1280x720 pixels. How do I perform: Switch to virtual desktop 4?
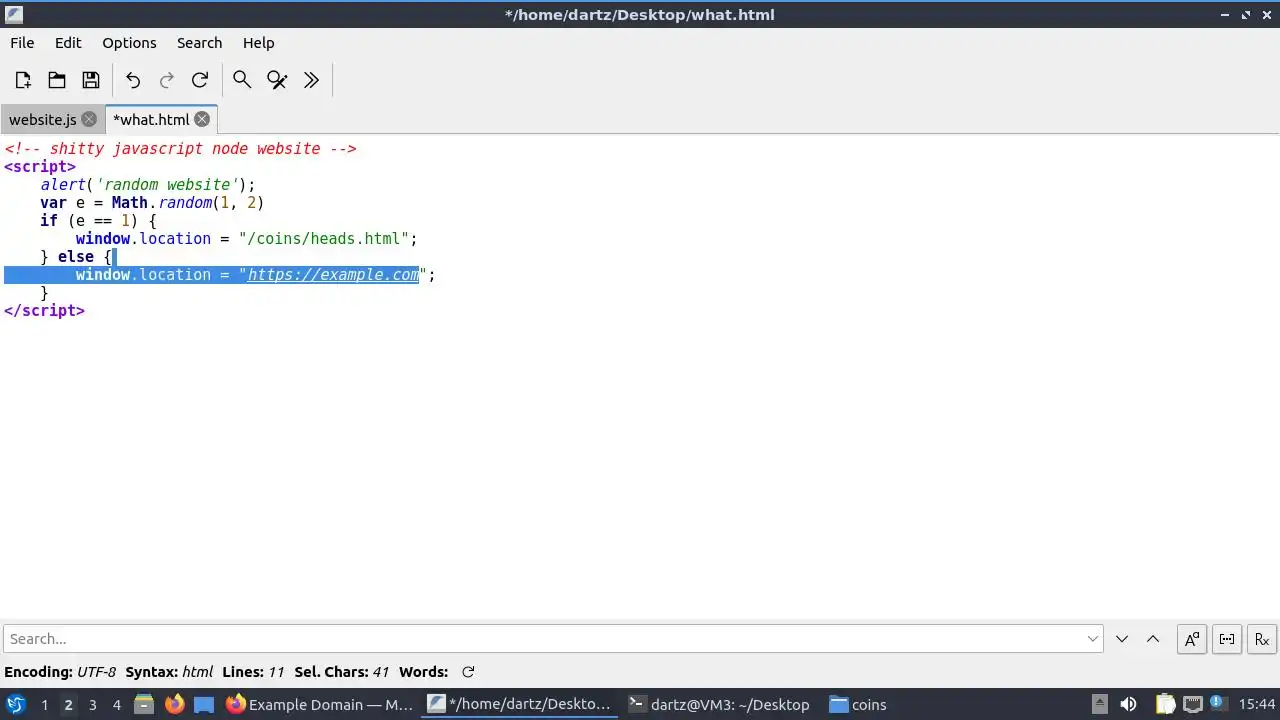click(x=116, y=705)
